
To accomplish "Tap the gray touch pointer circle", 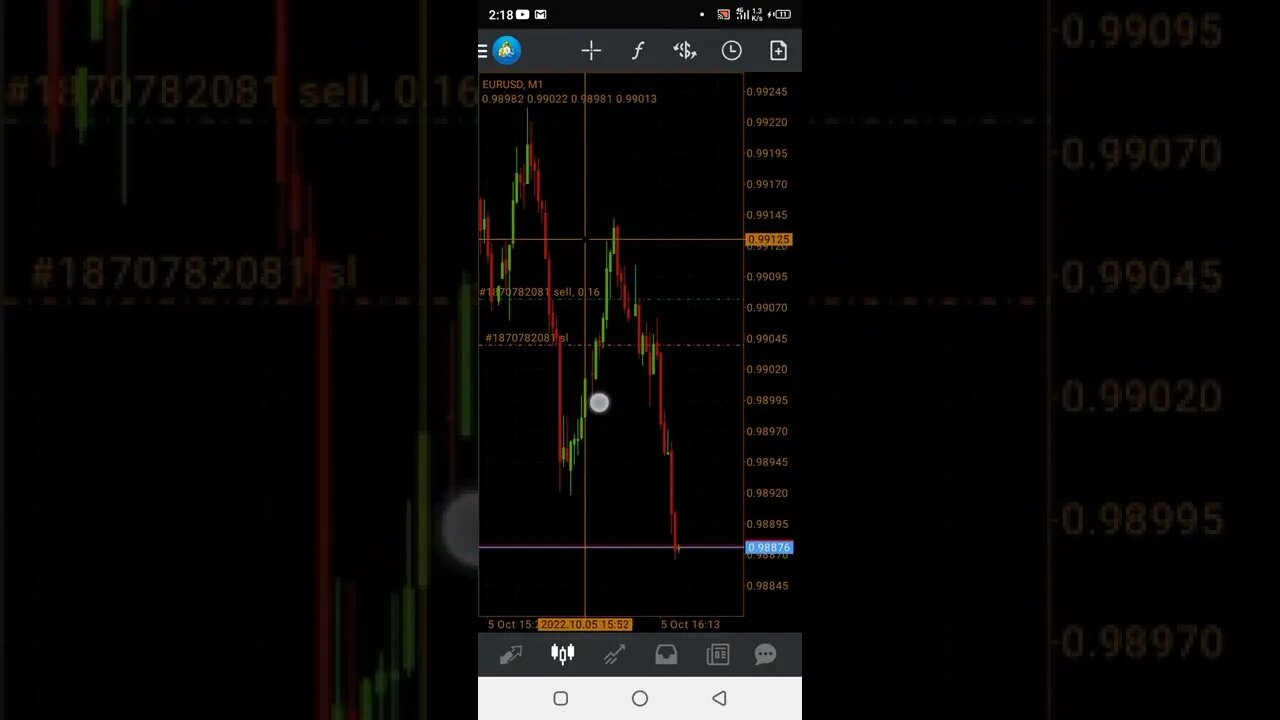I will click(599, 403).
